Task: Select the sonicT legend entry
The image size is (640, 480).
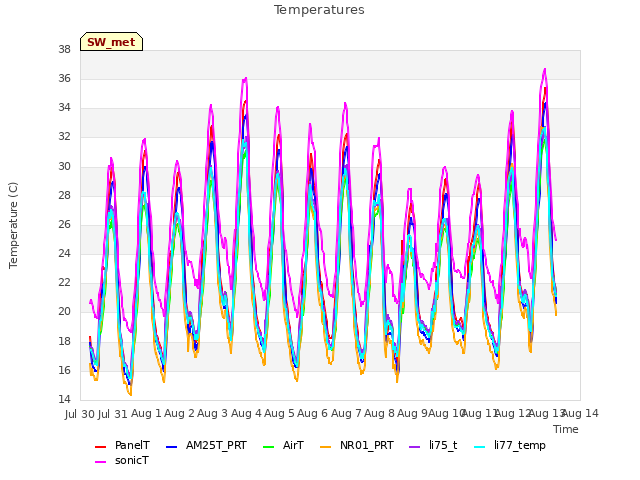Action: 122,460
